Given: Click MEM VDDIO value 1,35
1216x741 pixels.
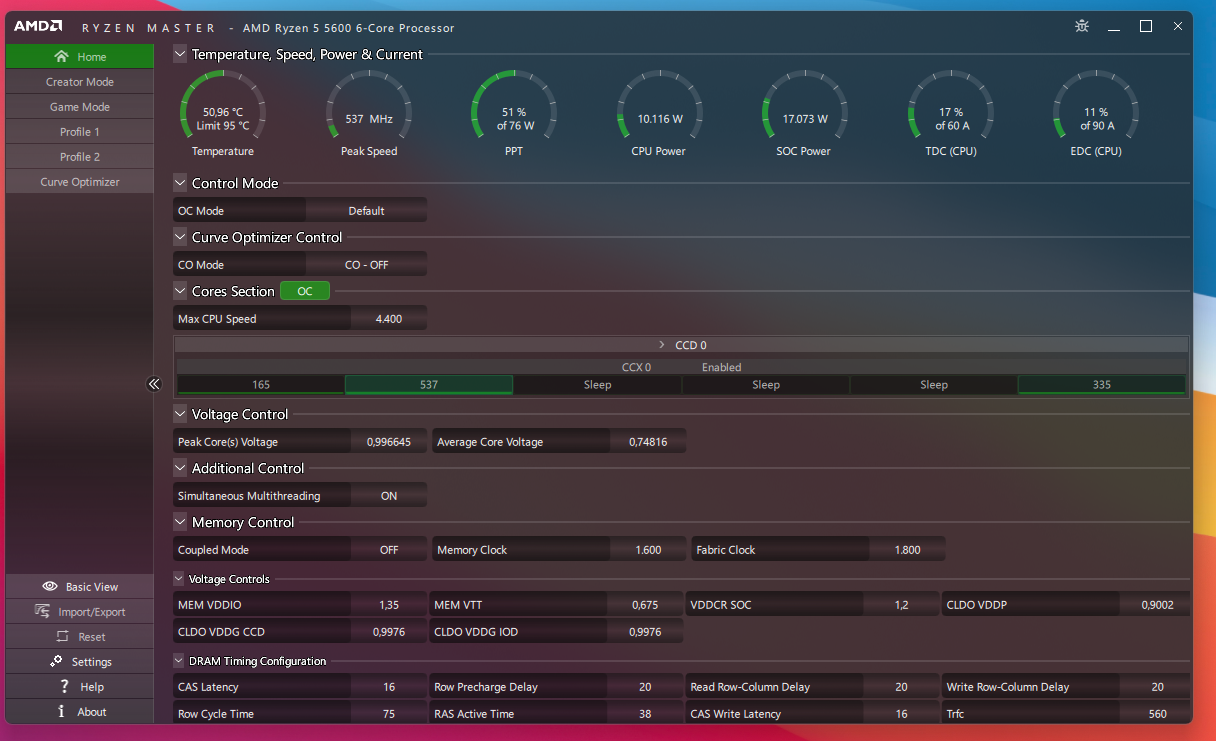Looking at the screenshot, I should click(x=389, y=605).
